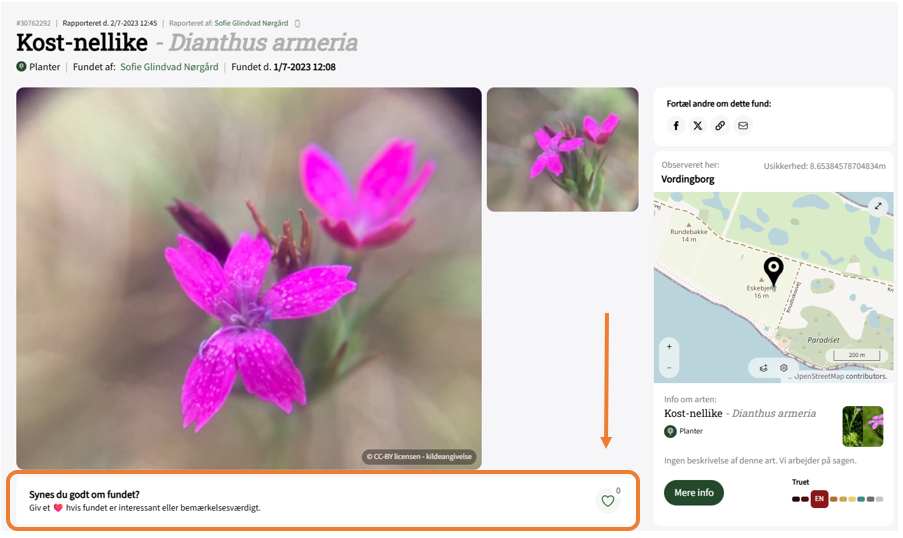Open 'Fundet af' Sofie Glindvad Nørgård profile

[x=169, y=67]
